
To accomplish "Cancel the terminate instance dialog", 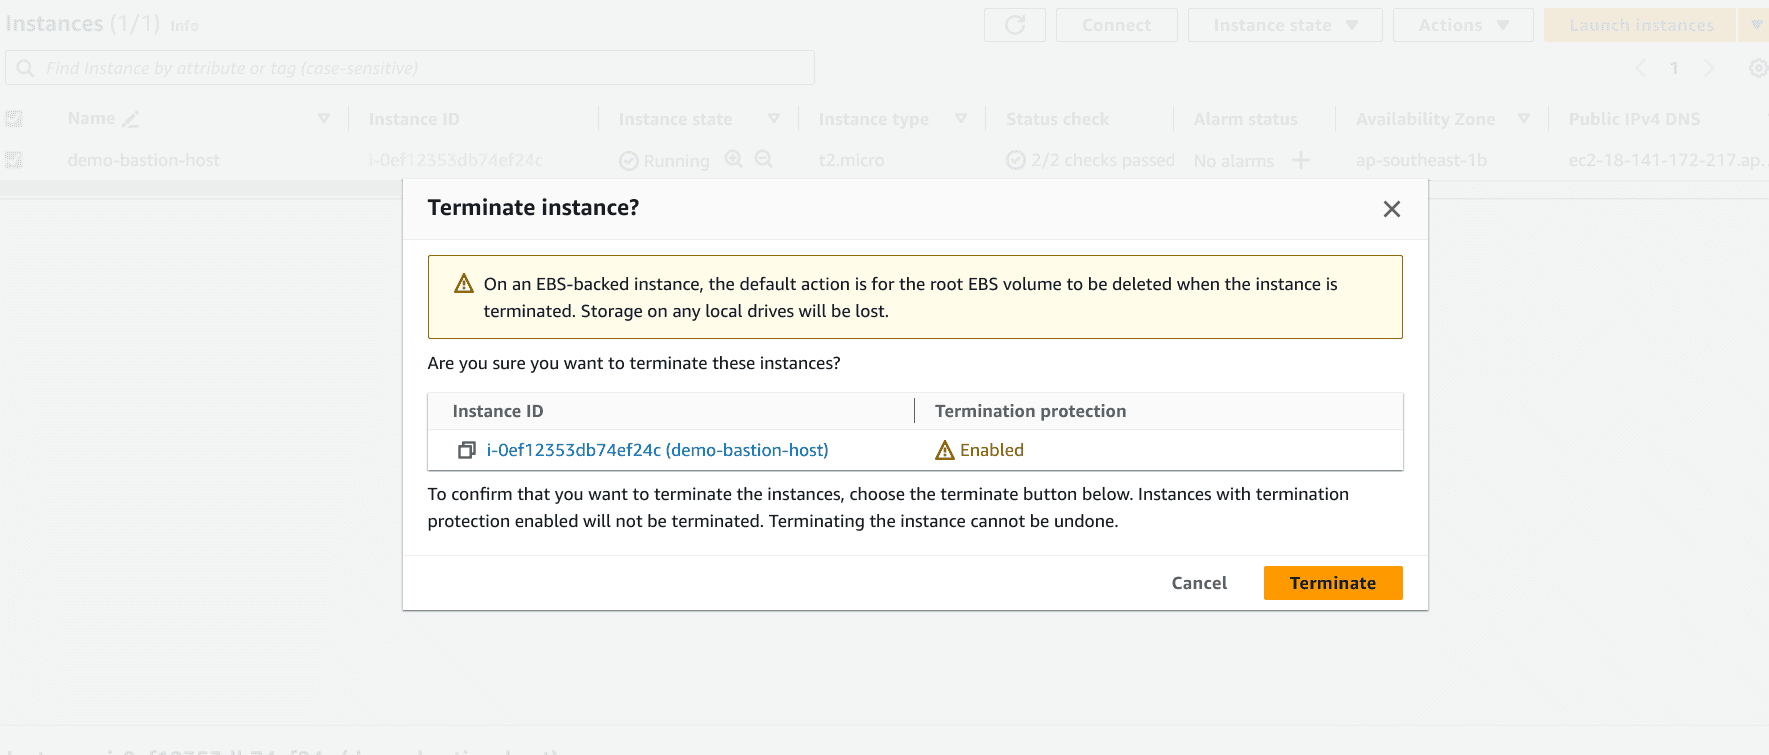I will click(1199, 583).
